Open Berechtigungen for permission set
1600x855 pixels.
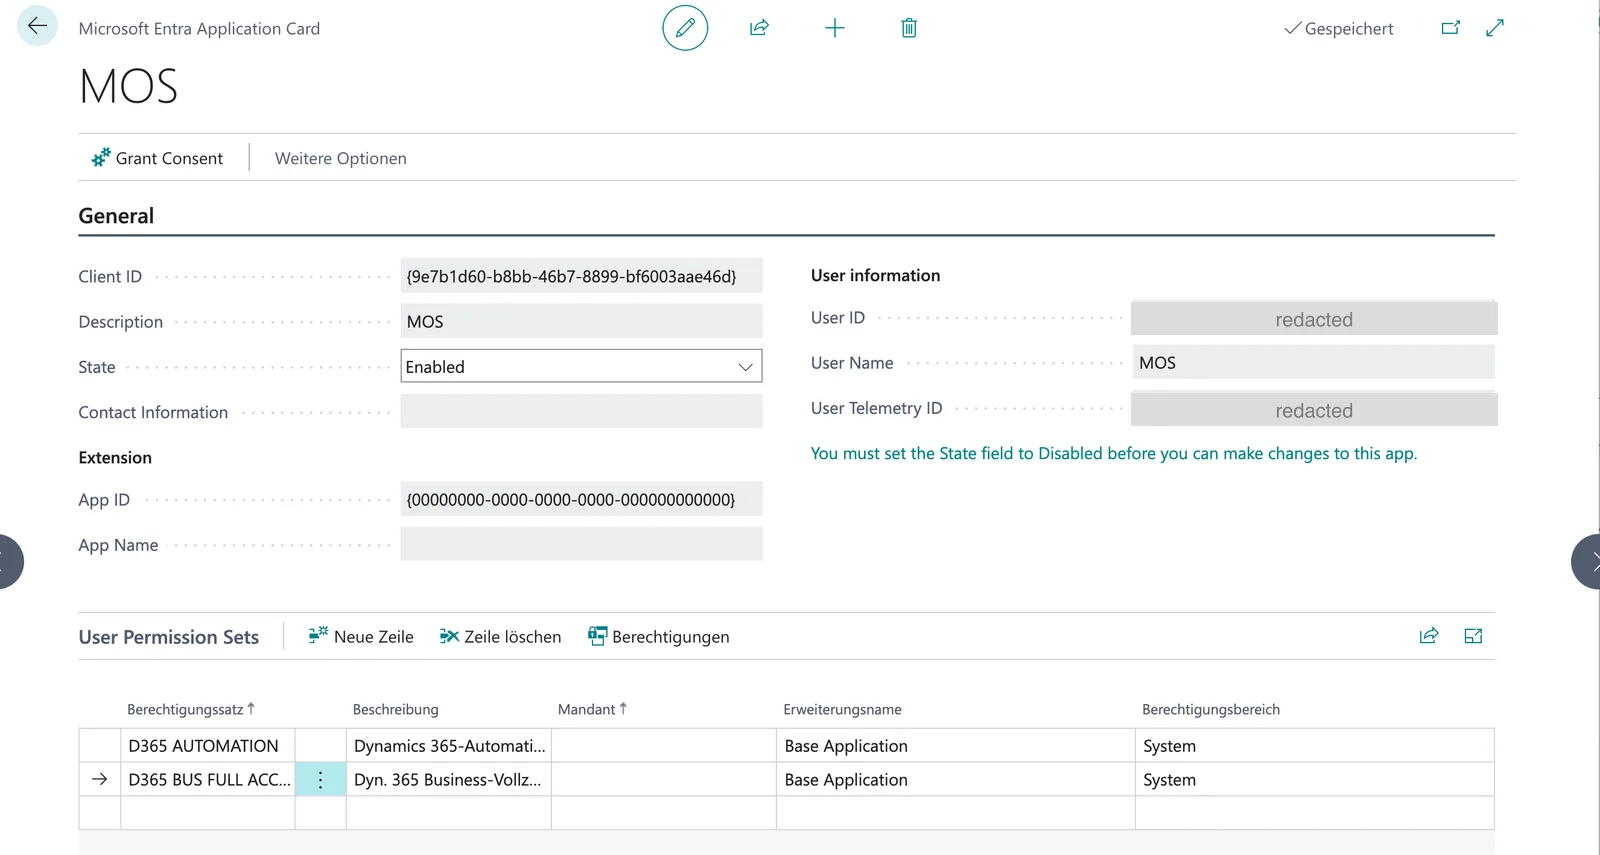pos(659,636)
